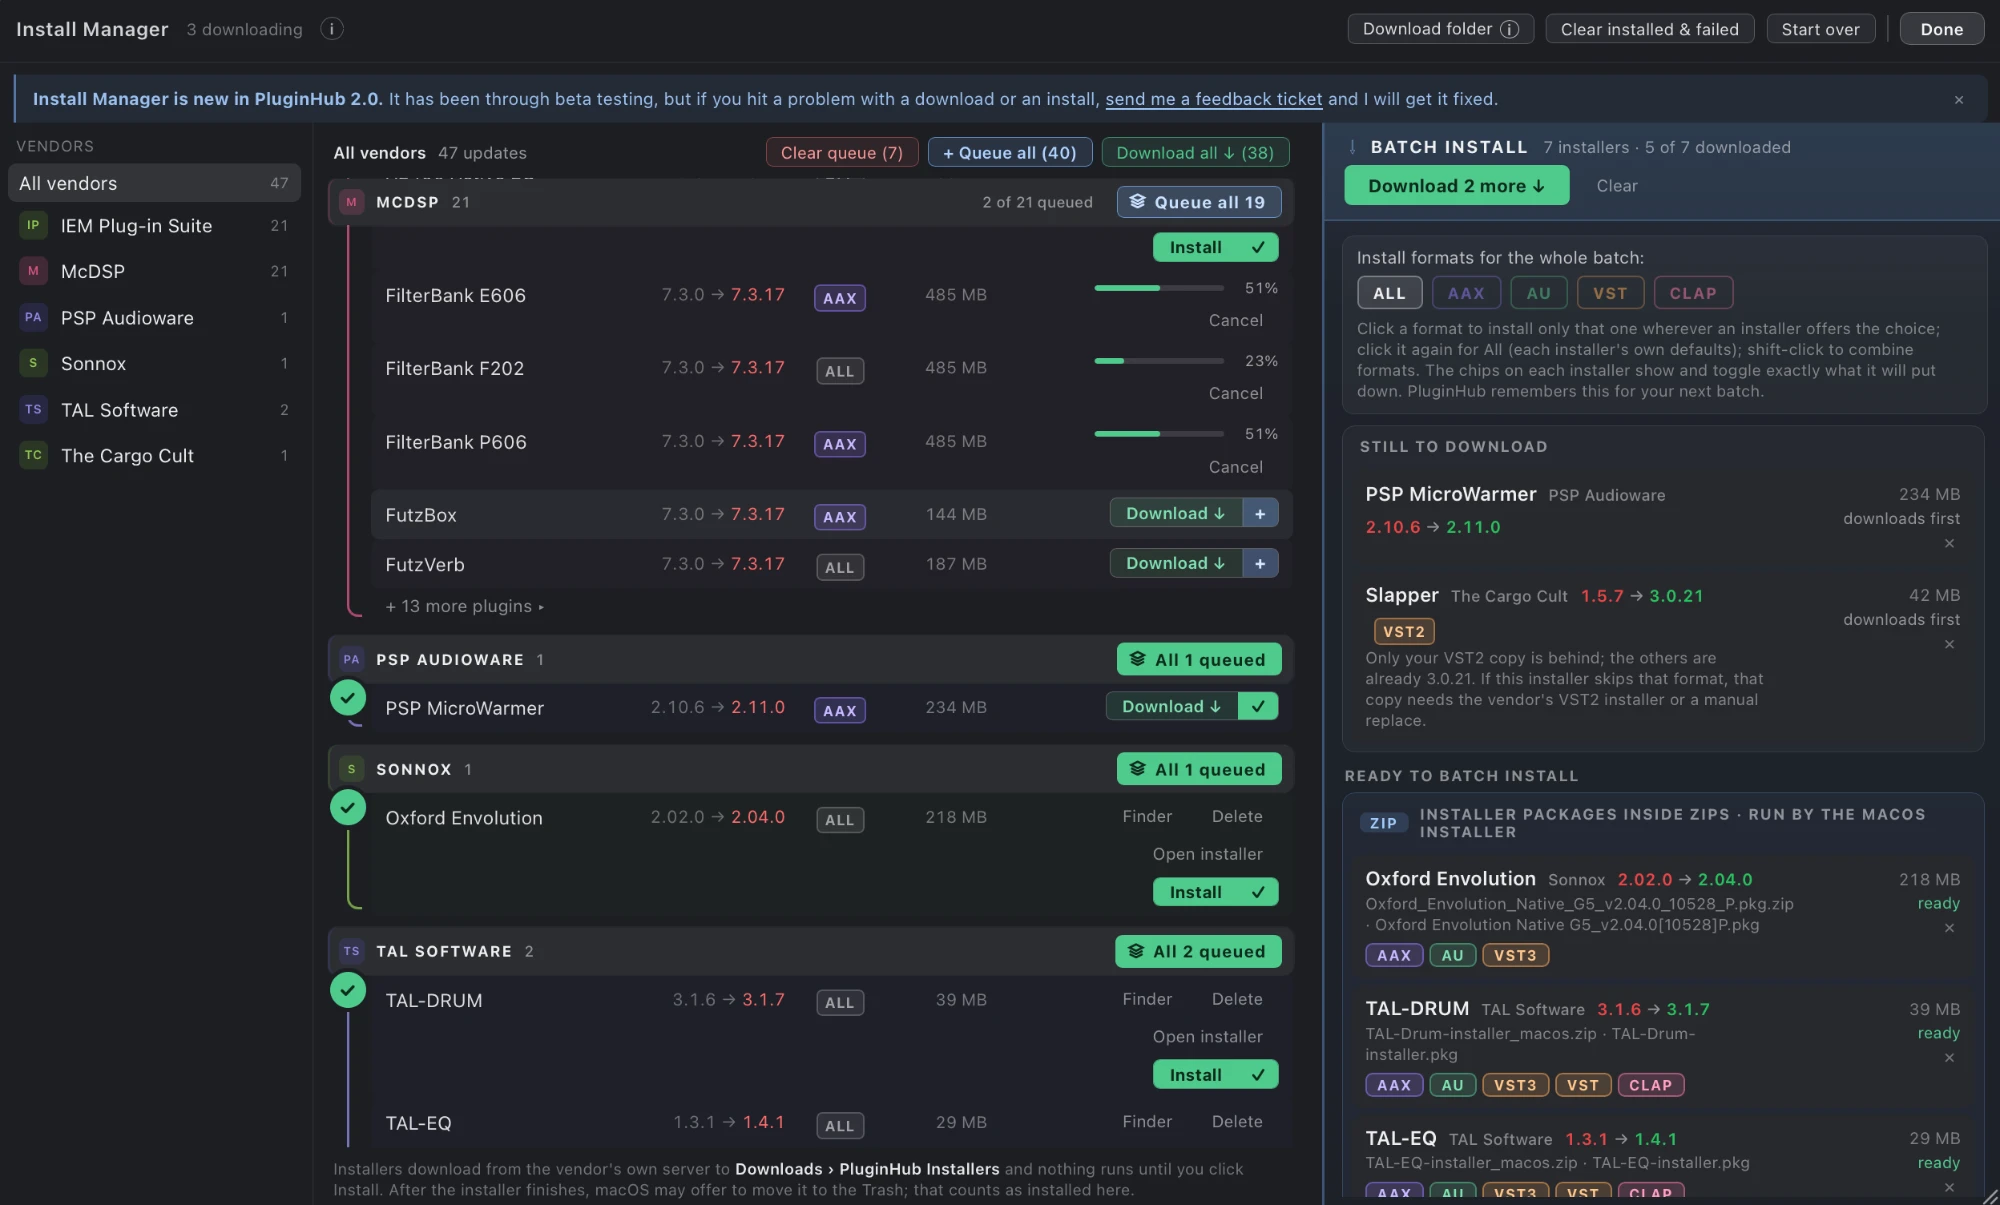This screenshot has height=1205, width=2000.
Task: Dismiss the PluginHub 2.0 notice banner
Action: (x=1959, y=99)
